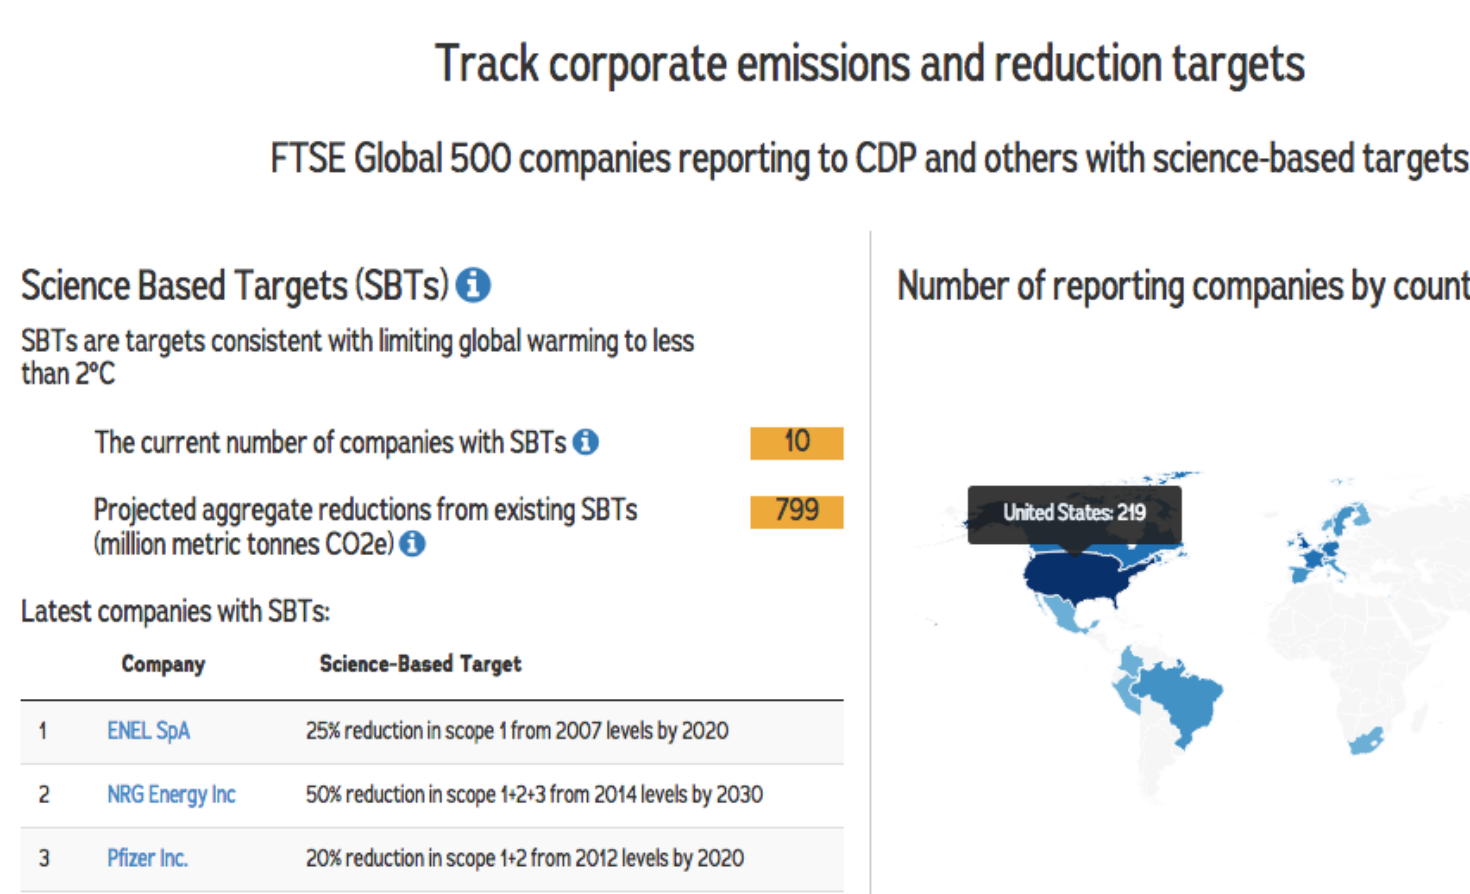This screenshot has width=1470, height=894.
Task: Click 'Track corporate emissions and reduction targets' title
Action: coord(870,64)
